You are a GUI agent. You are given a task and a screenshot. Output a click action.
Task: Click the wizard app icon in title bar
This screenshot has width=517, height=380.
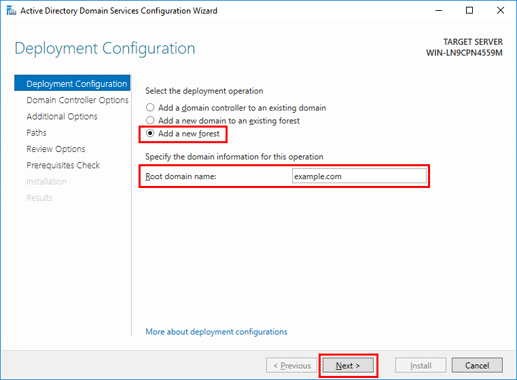pos(11,11)
